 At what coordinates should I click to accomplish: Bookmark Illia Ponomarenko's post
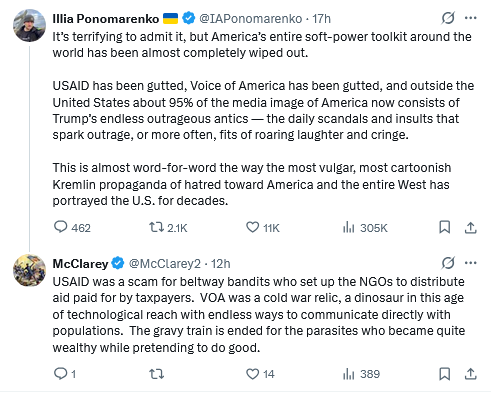445,227
